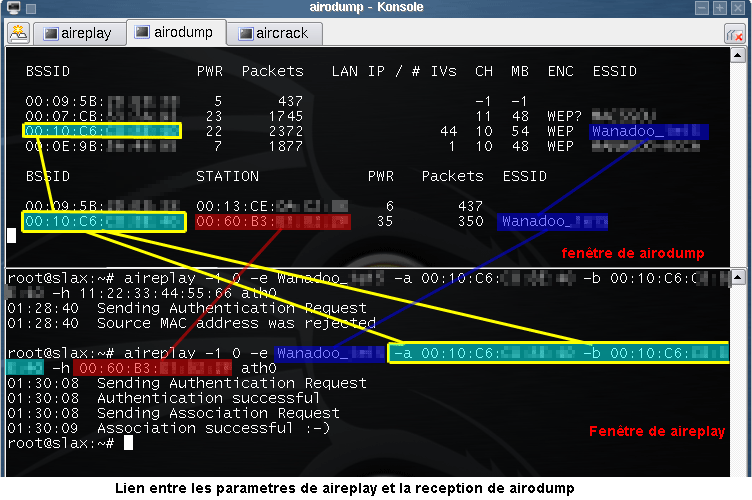Click the Packets header in first table
752x500 pixels.
coord(272,71)
